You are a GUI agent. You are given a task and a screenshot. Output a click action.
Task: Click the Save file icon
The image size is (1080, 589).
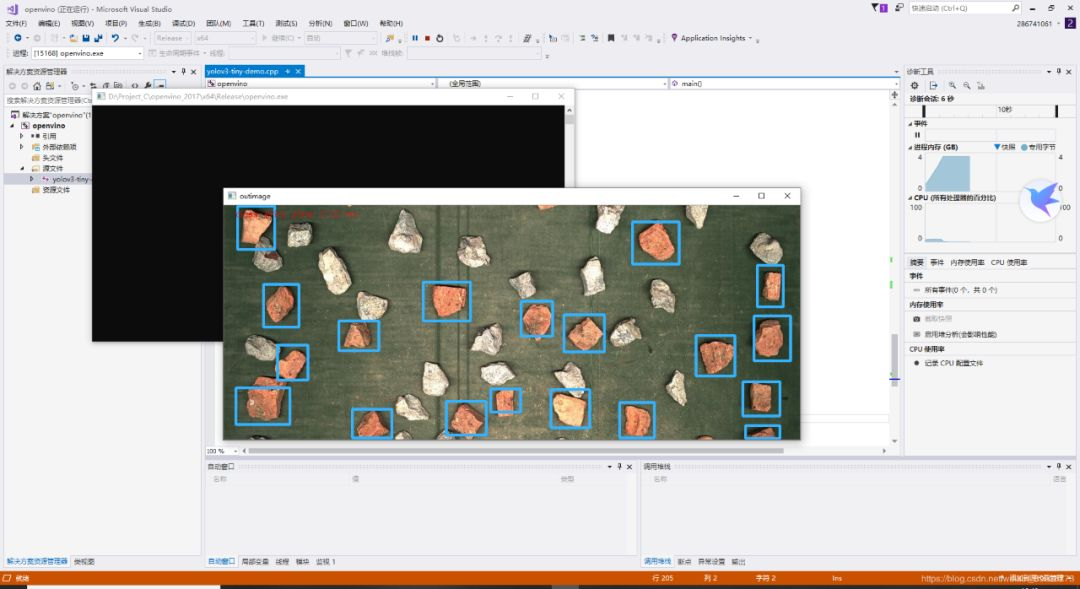(85, 38)
